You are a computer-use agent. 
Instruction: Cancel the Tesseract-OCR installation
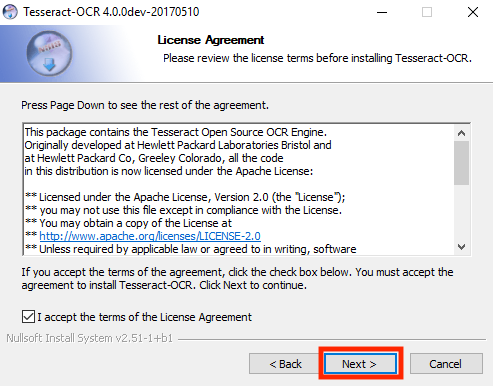446,364
